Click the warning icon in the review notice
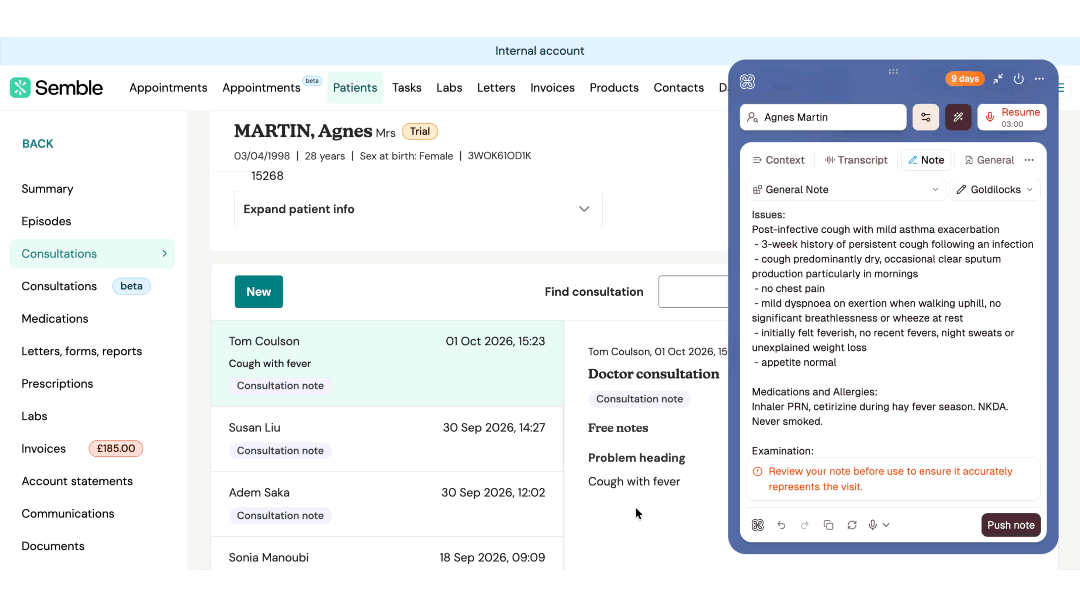The height and width of the screenshot is (608, 1080). pos(758,472)
